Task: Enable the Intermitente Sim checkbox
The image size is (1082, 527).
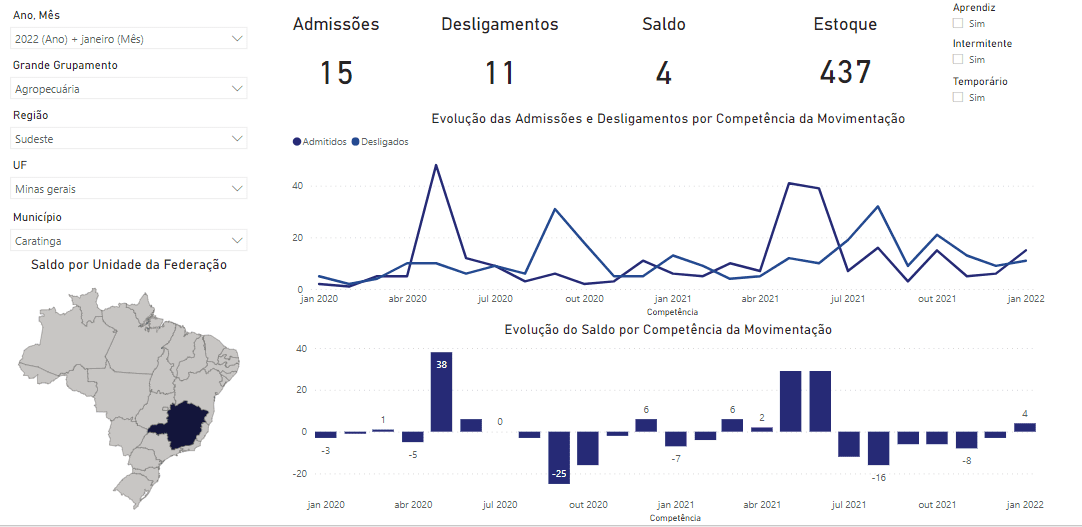Action: pyautogui.click(x=958, y=60)
